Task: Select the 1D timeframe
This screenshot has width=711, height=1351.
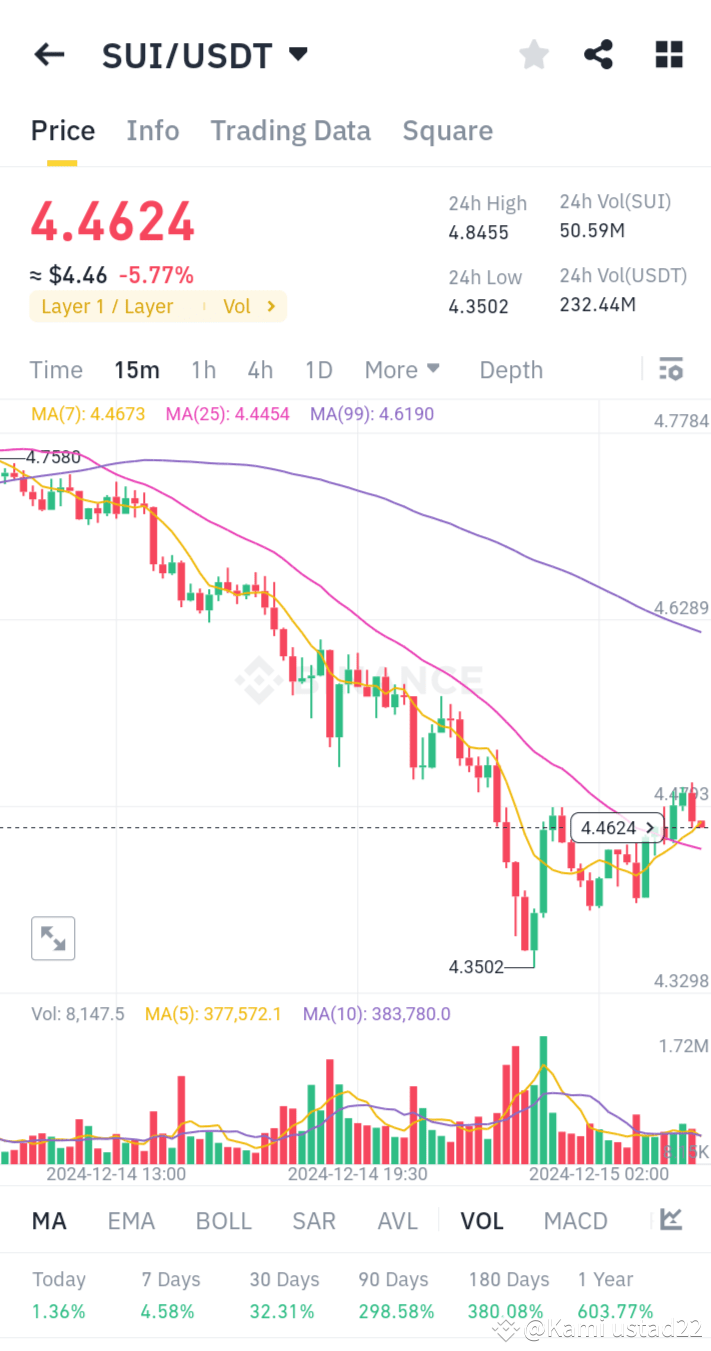Action: pyautogui.click(x=318, y=369)
